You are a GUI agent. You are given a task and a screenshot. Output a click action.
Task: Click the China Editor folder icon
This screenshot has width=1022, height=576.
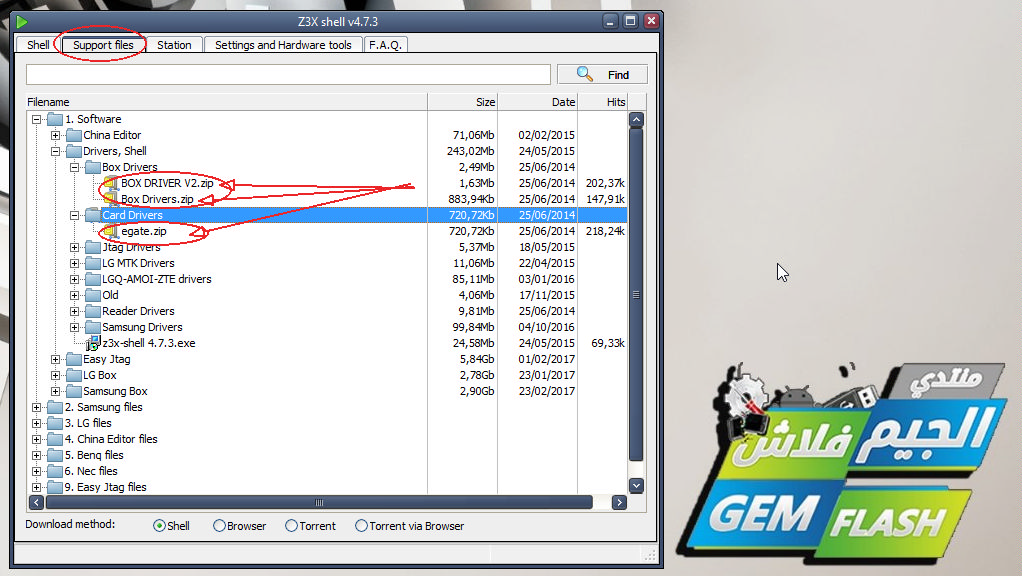point(74,136)
